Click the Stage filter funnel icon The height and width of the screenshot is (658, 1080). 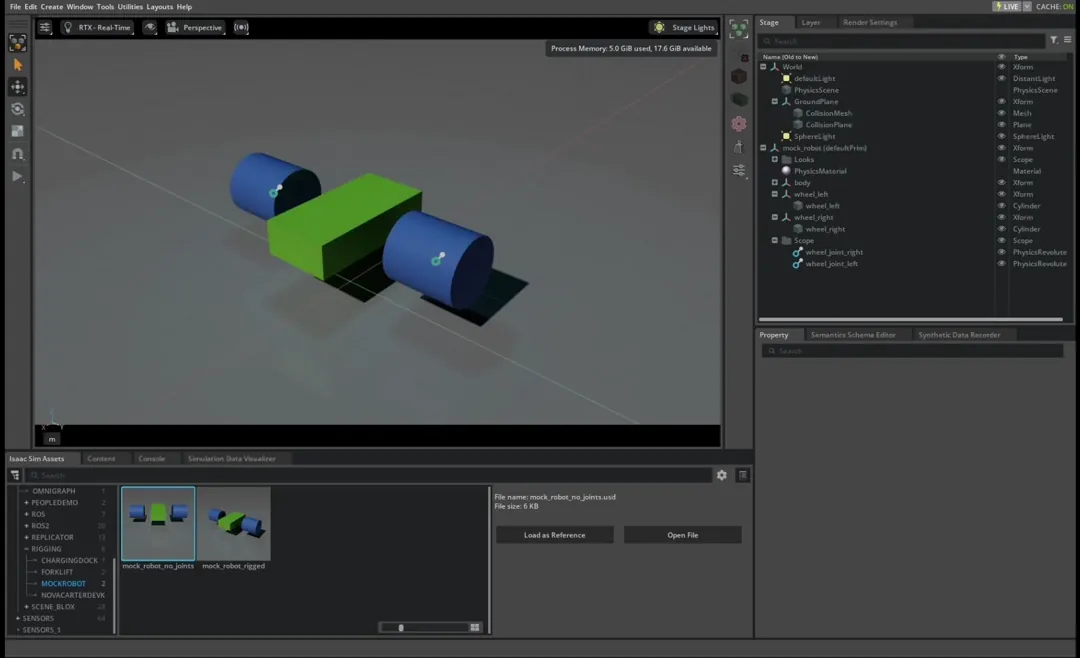point(1053,41)
